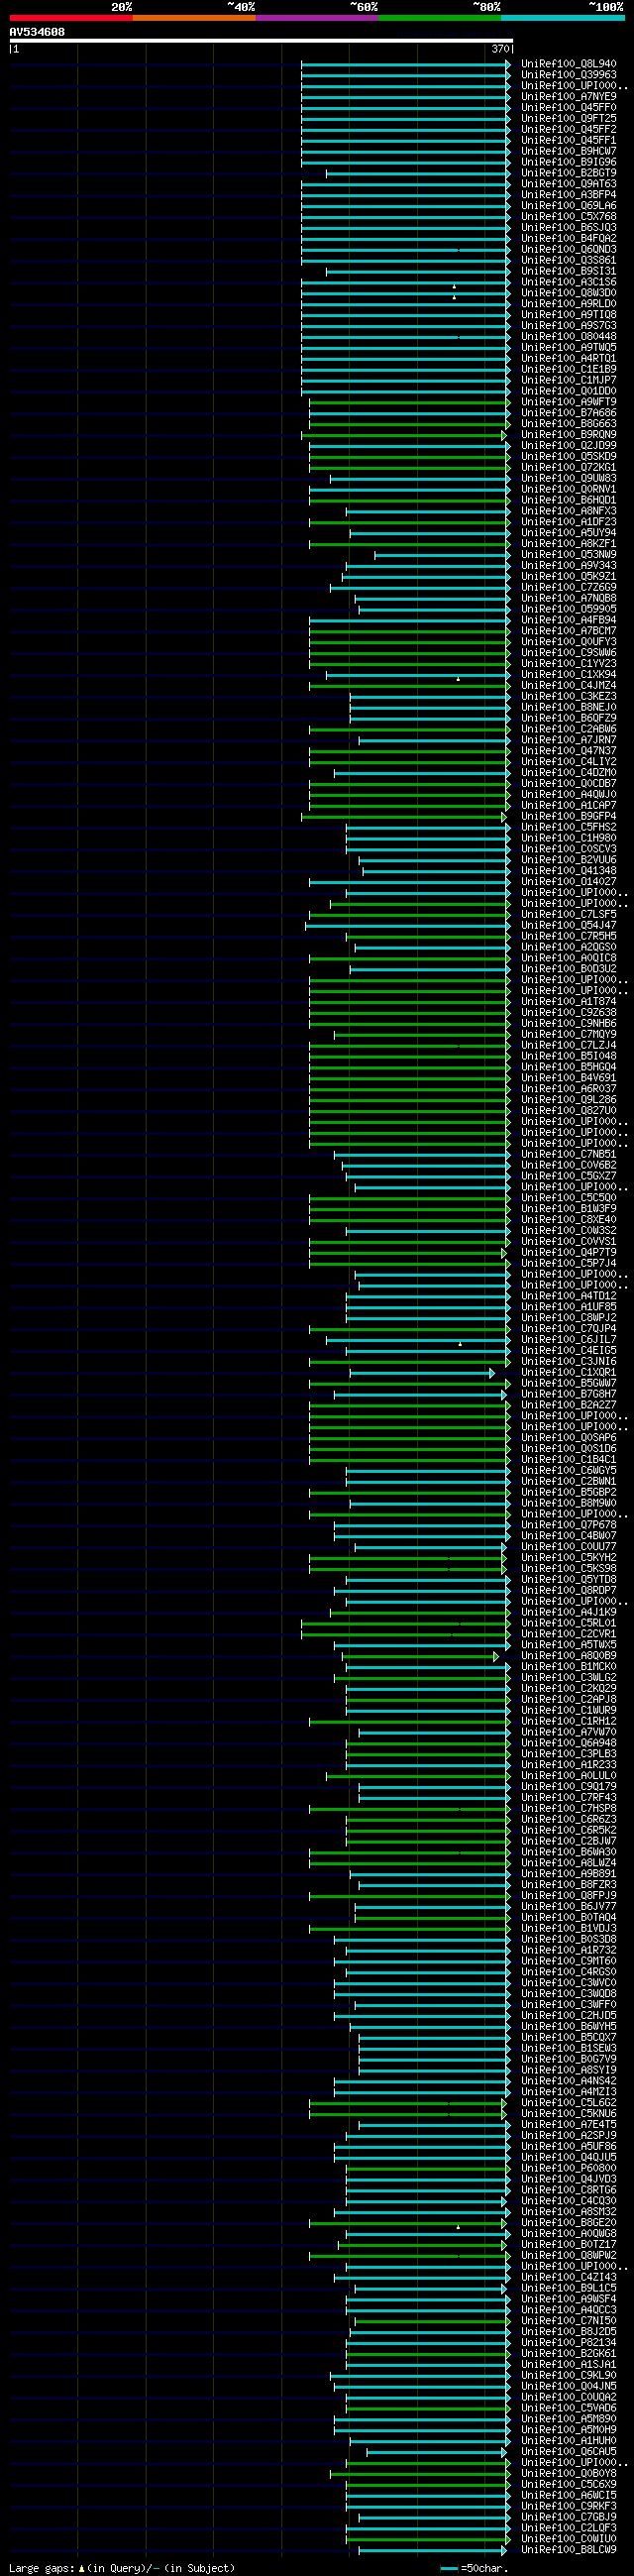Image resolution: width=634 pixels, height=2576 pixels.
Task: Click the orange ~40% identity legend segment
Action: 194,18
